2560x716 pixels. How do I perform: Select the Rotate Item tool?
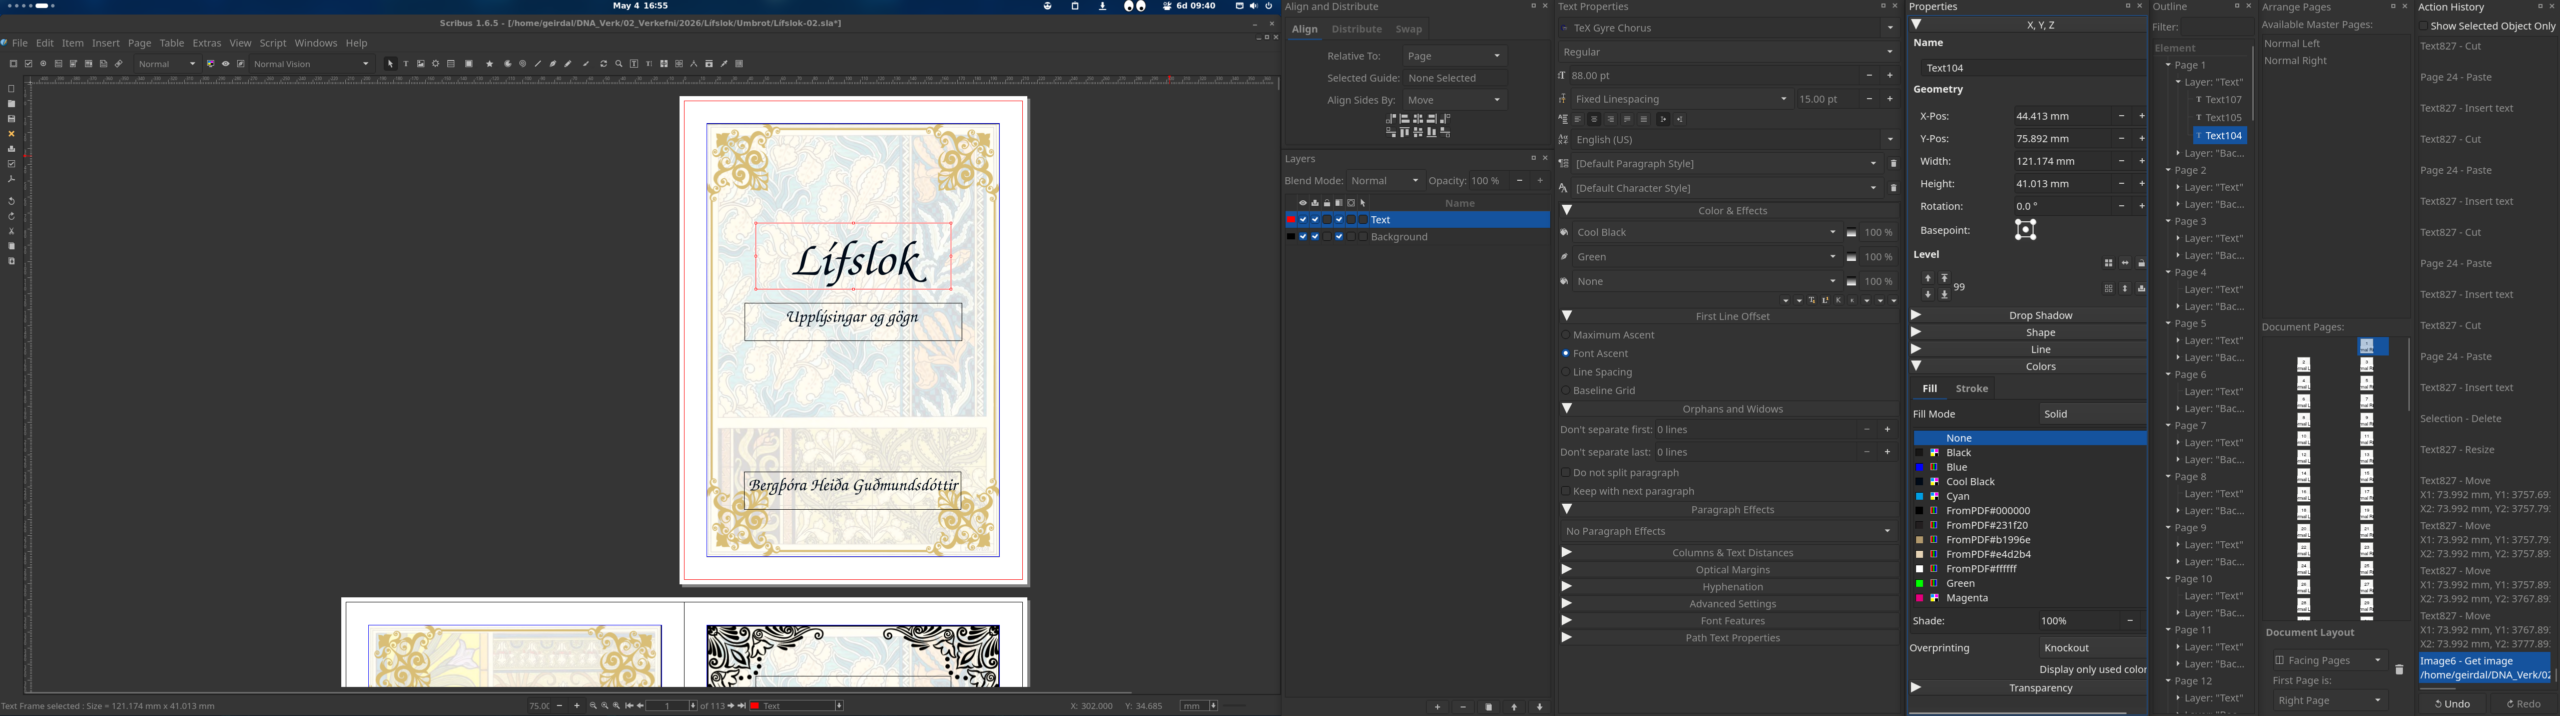point(603,64)
